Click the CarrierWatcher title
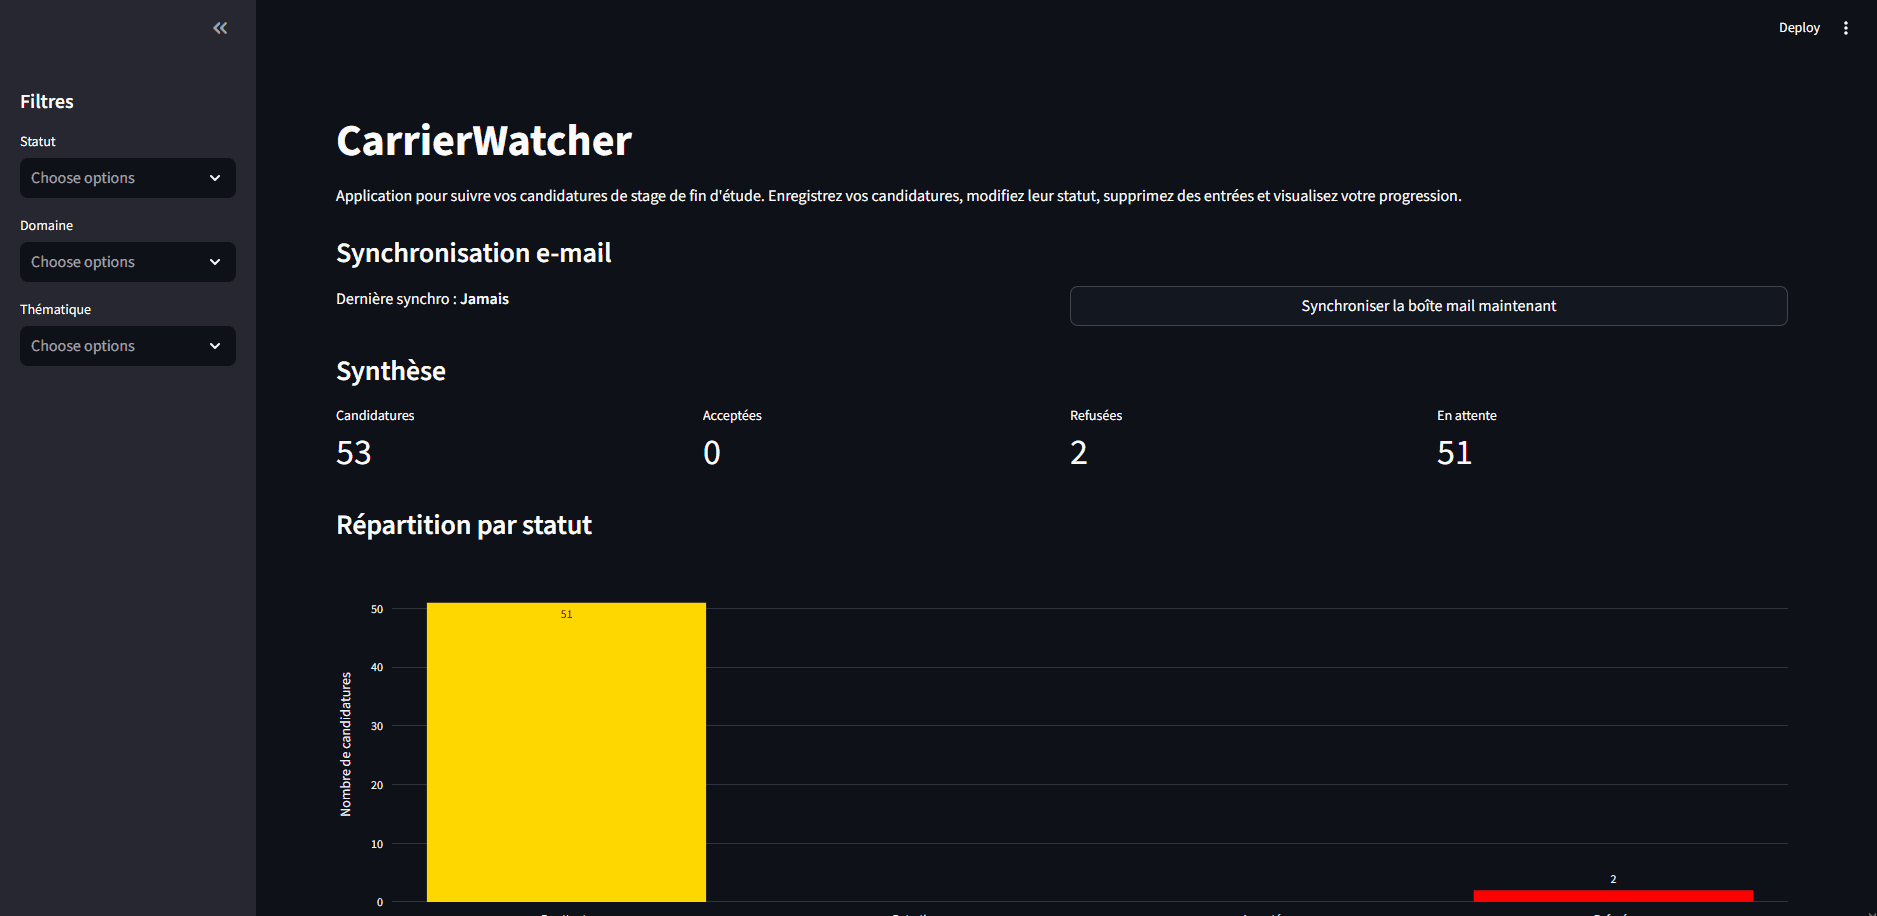This screenshot has height=916, width=1877. tap(483, 140)
